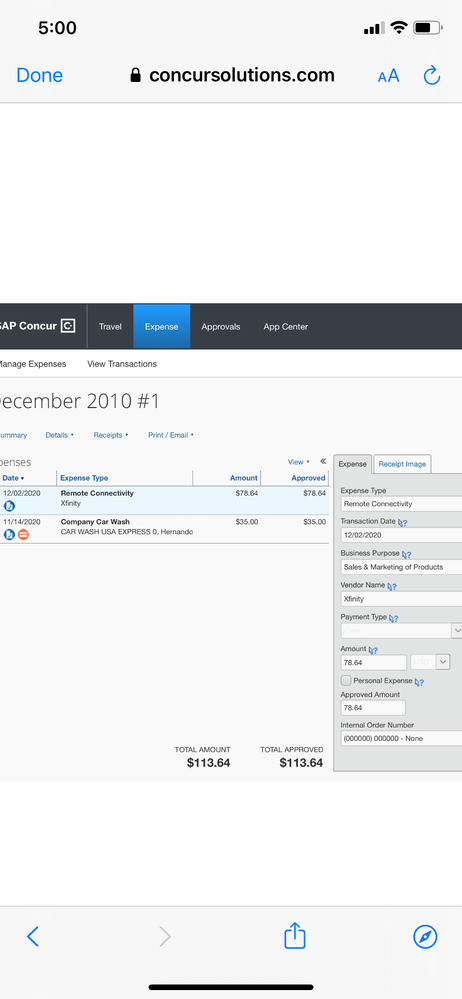Expand the Receipts menu
Viewport: 462px width, 999px height.
[111, 435]
